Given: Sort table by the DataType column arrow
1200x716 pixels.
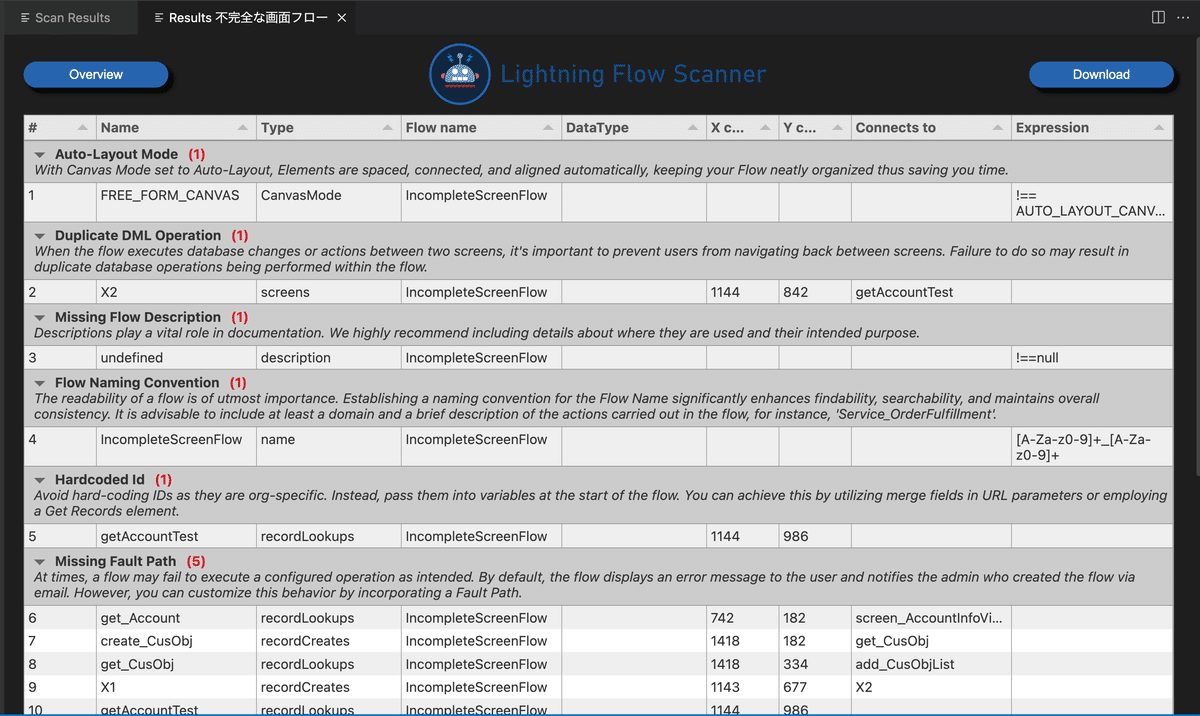Looking at the screenshot, I should tap(693, 127).
